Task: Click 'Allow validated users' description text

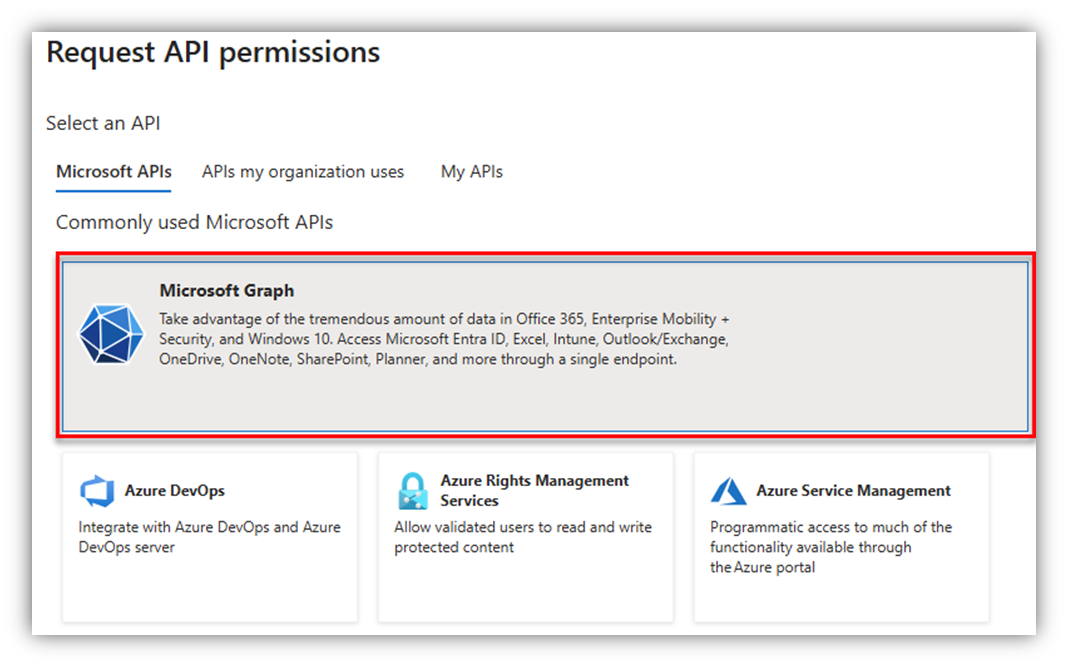Action: pos(522,537)
